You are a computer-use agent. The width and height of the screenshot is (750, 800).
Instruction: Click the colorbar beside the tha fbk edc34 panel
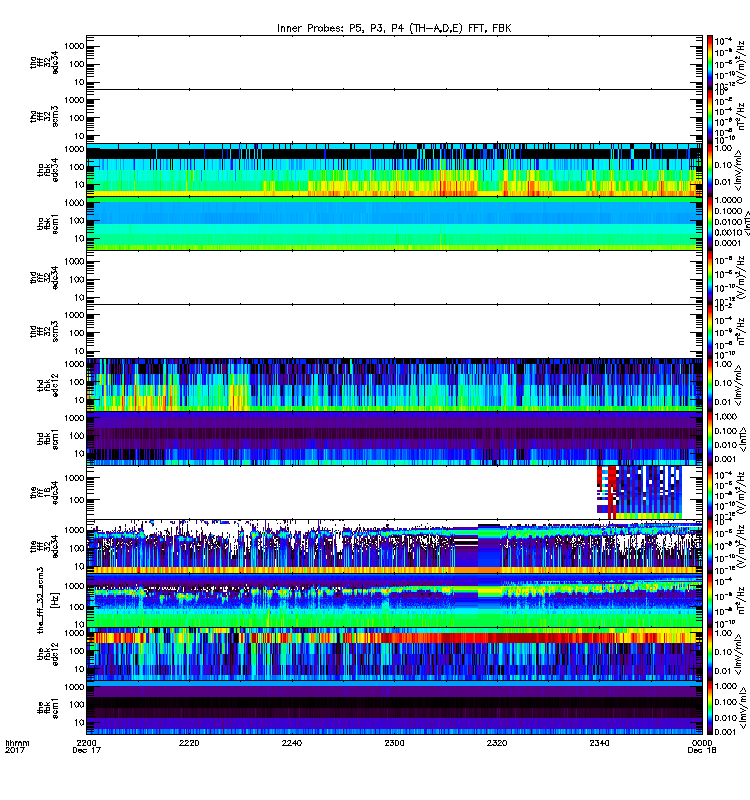(x=710, y=170)
